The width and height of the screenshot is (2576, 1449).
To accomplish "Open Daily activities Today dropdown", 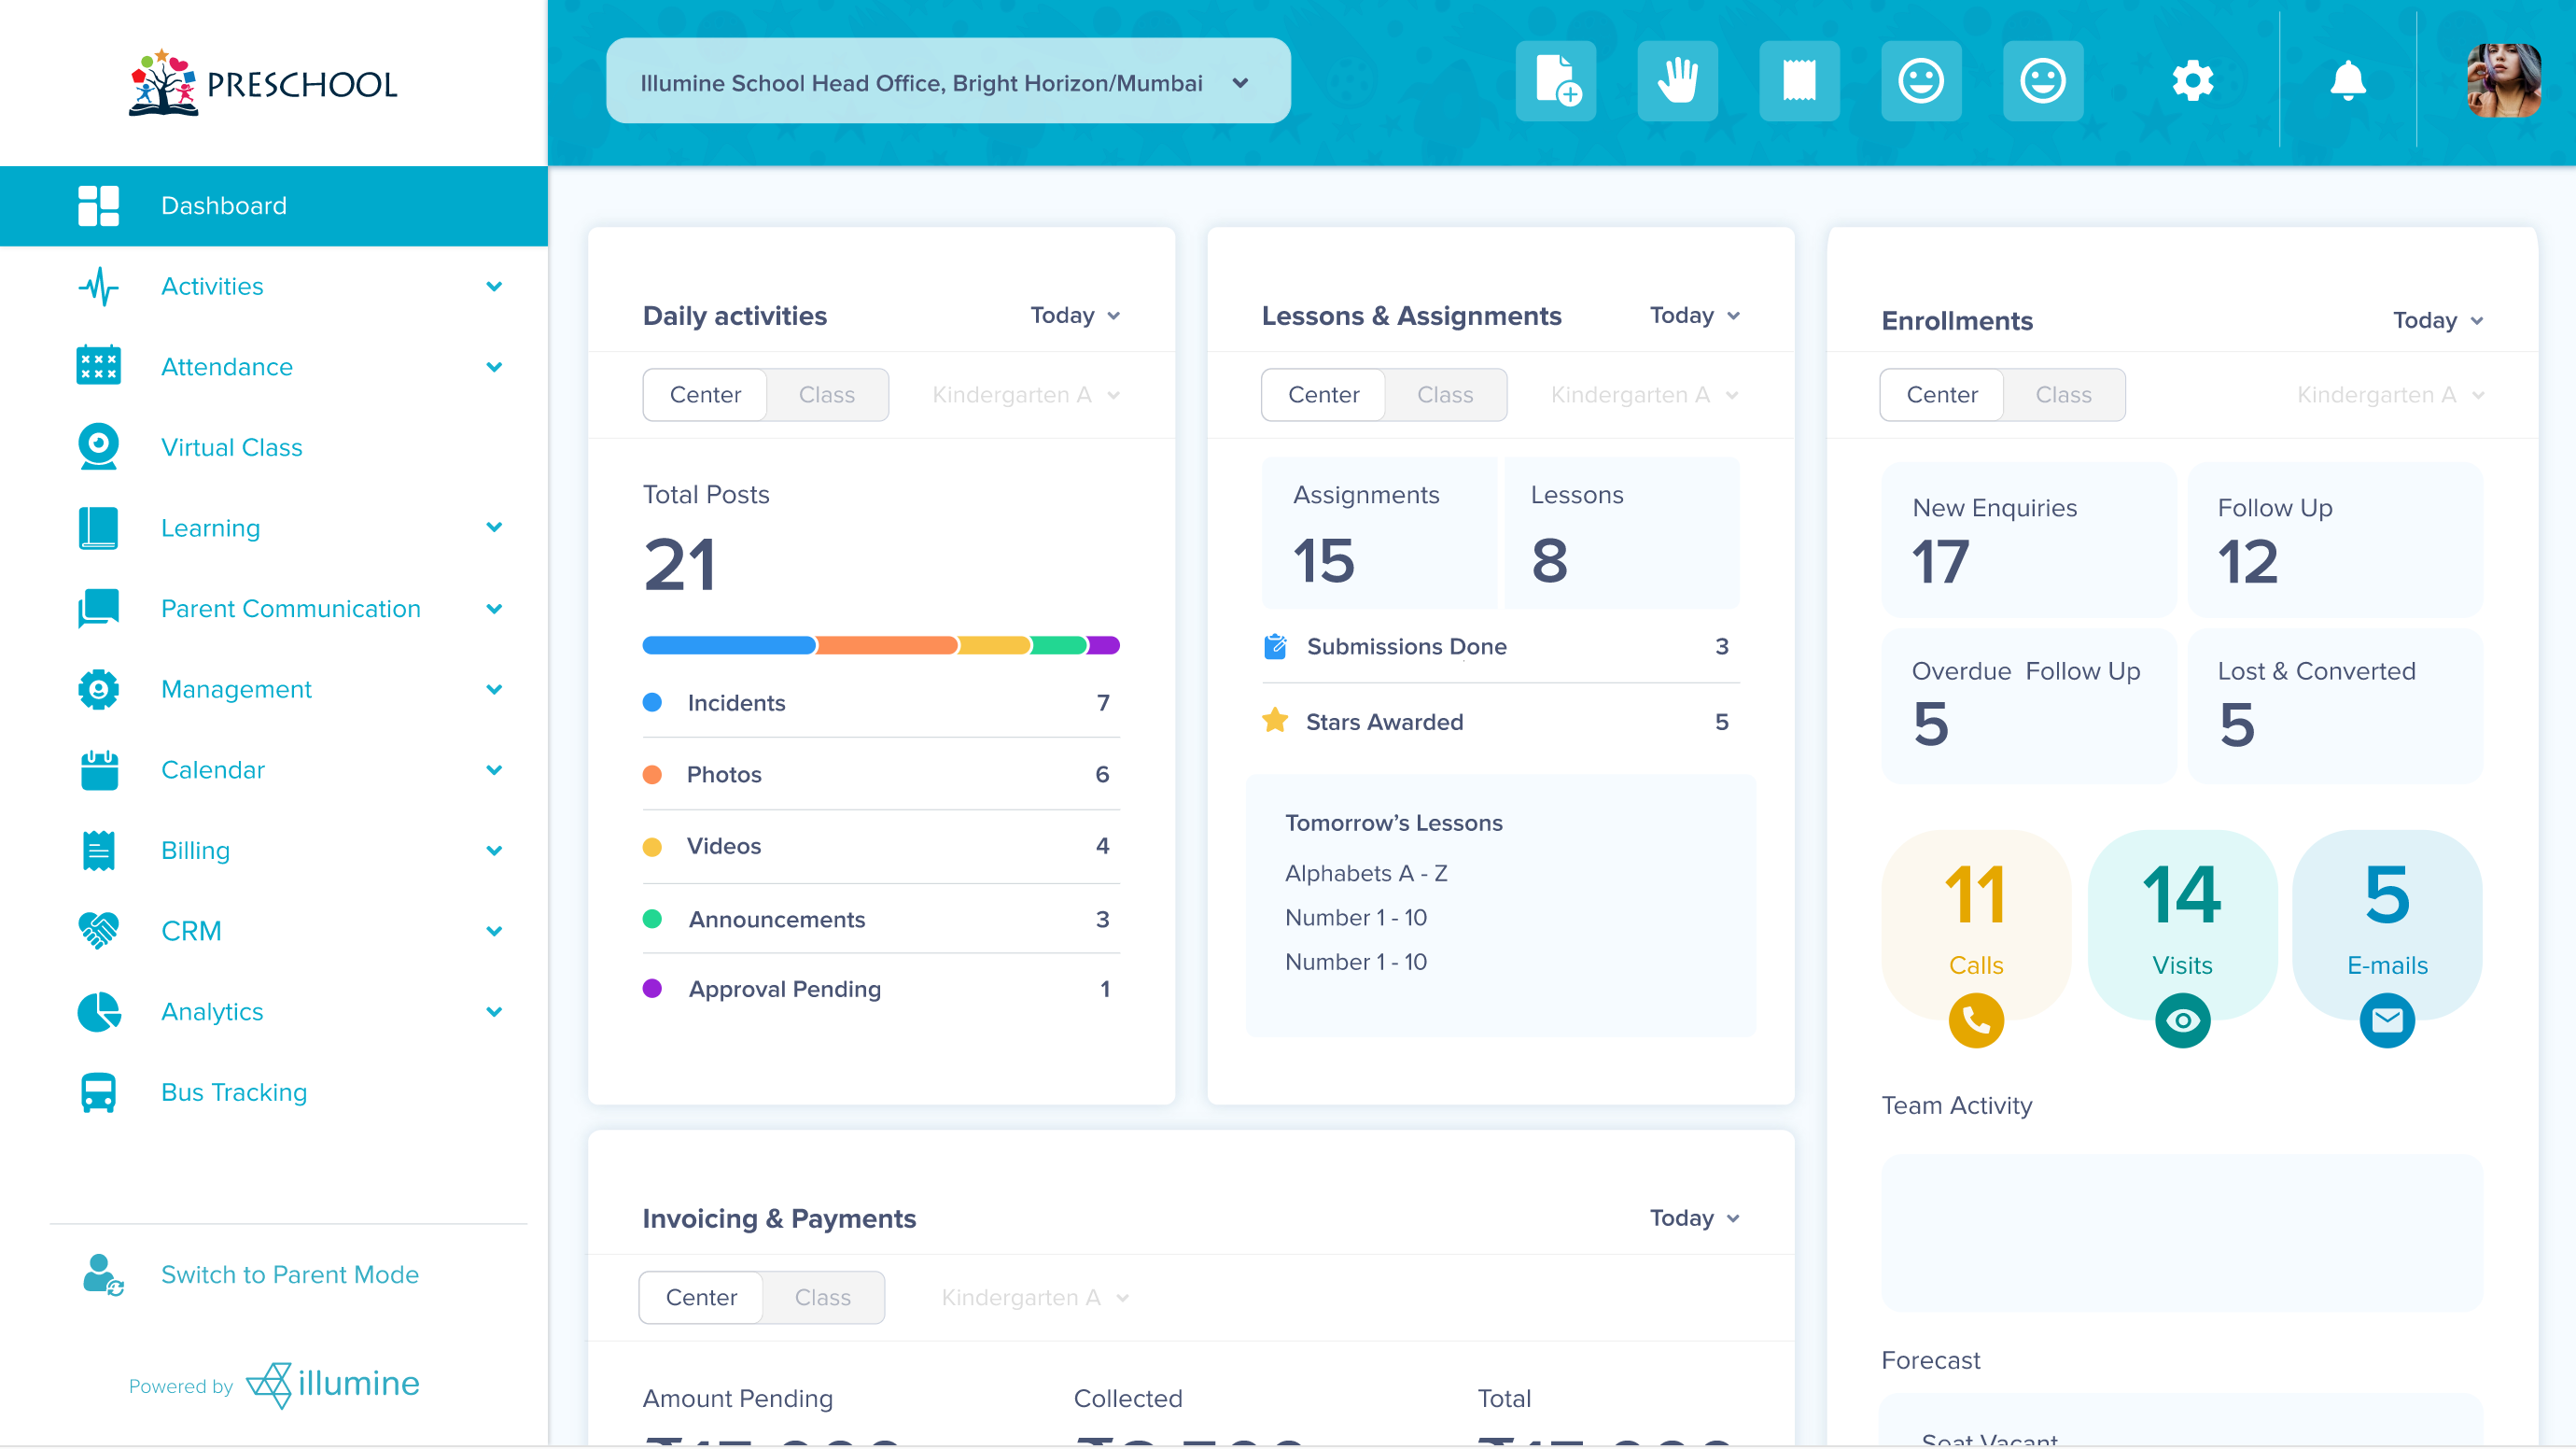I will [1074, 316].
